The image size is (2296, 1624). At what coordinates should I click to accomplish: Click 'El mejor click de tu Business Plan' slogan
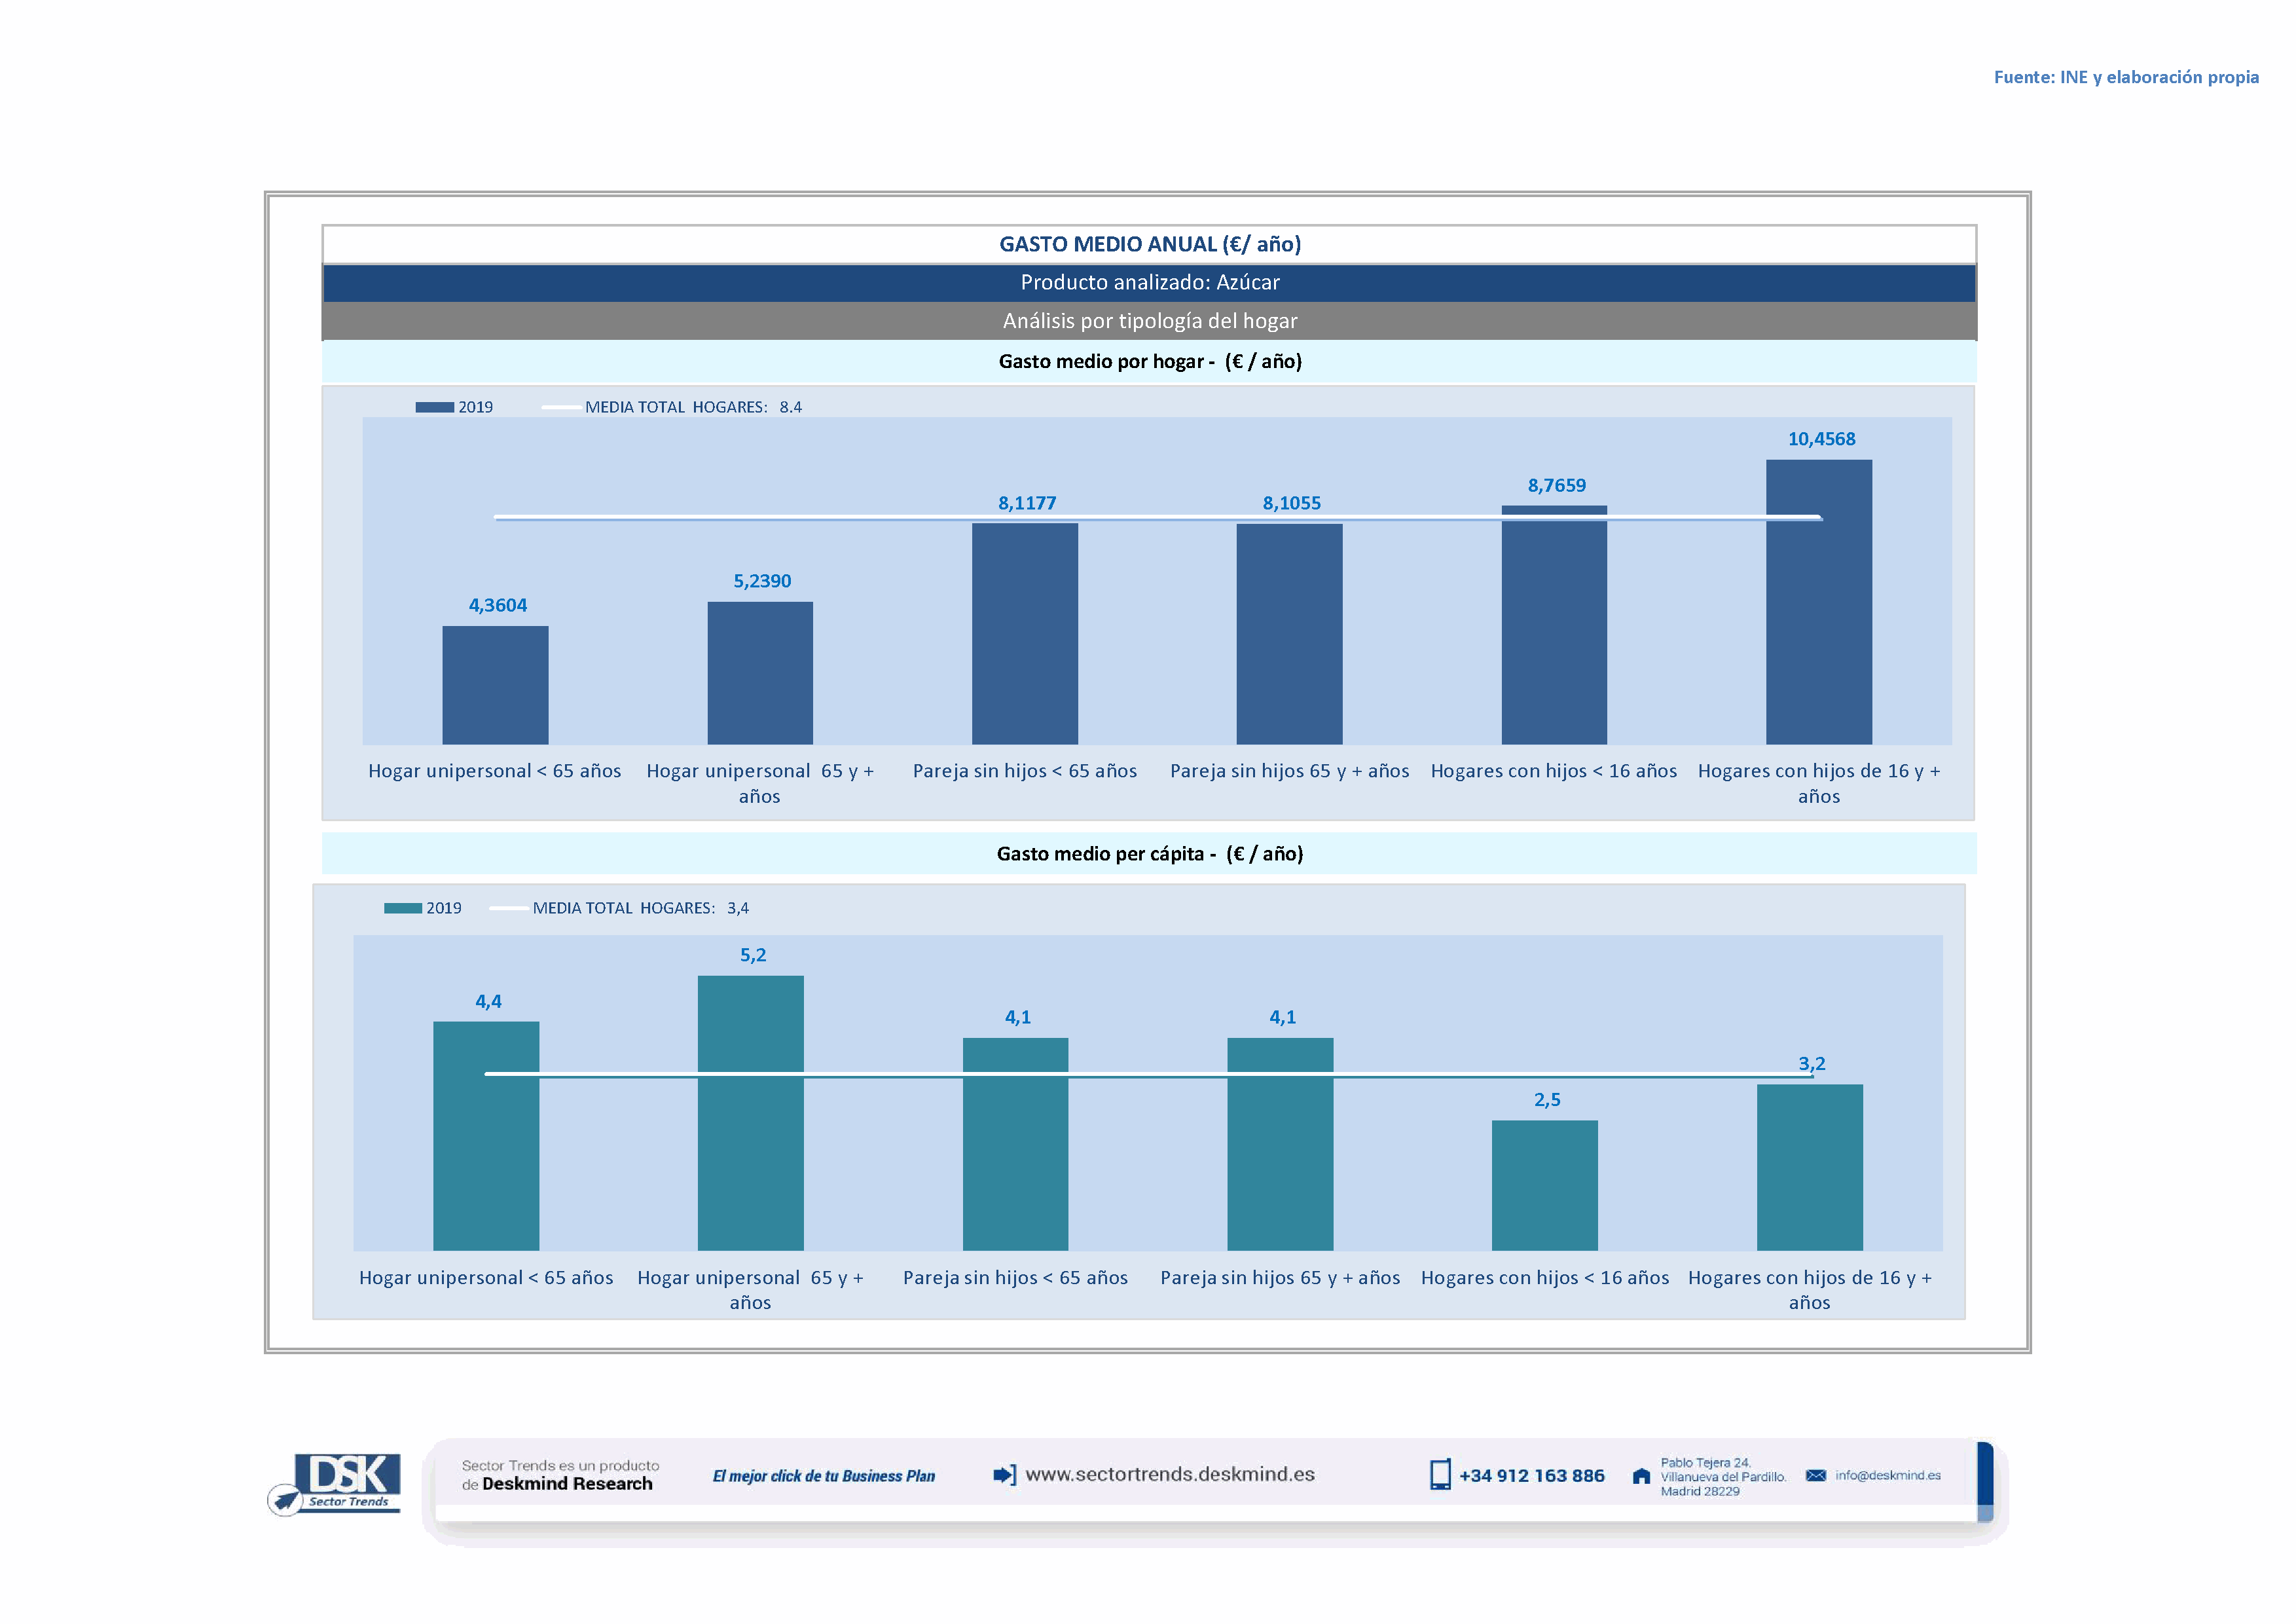(823, 1476)
